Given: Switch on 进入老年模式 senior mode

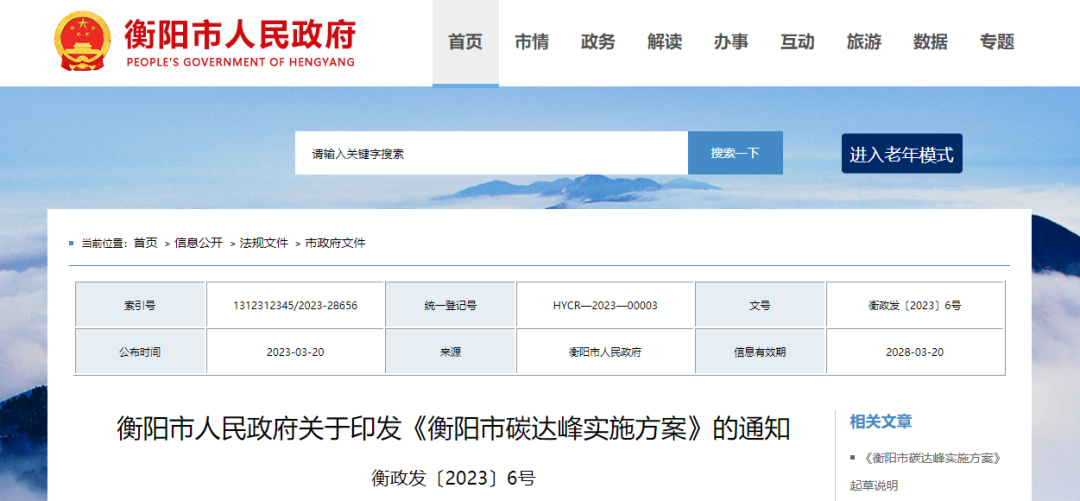Looking at the screenshot, I should [x=902, y=154].
